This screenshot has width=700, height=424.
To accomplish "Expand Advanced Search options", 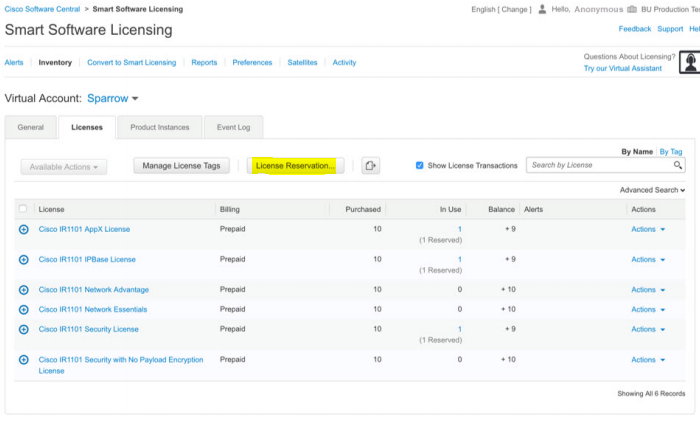I will [652, 190].
